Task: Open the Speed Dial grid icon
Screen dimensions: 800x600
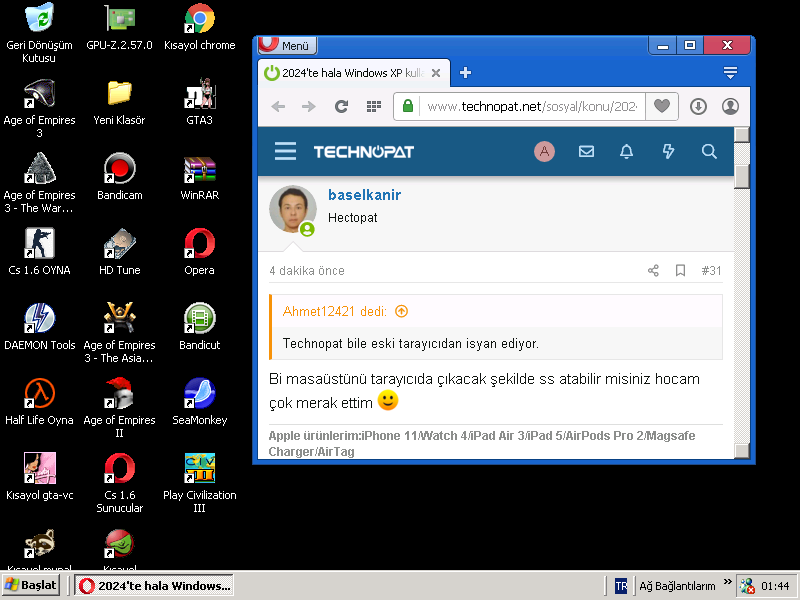Action: (x=374, y=107)
